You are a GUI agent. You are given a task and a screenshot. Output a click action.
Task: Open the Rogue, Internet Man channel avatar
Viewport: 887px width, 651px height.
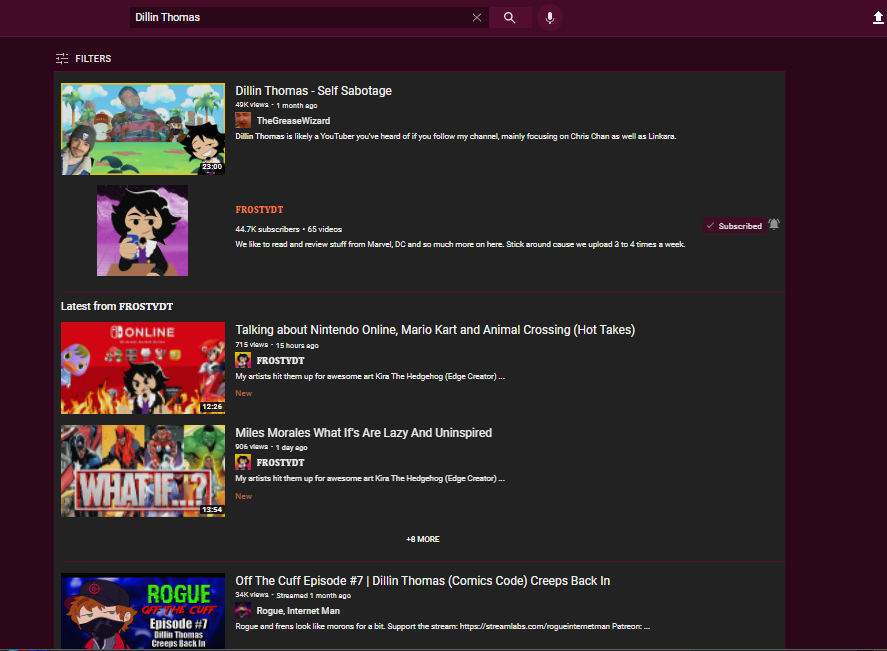(243, 610)
